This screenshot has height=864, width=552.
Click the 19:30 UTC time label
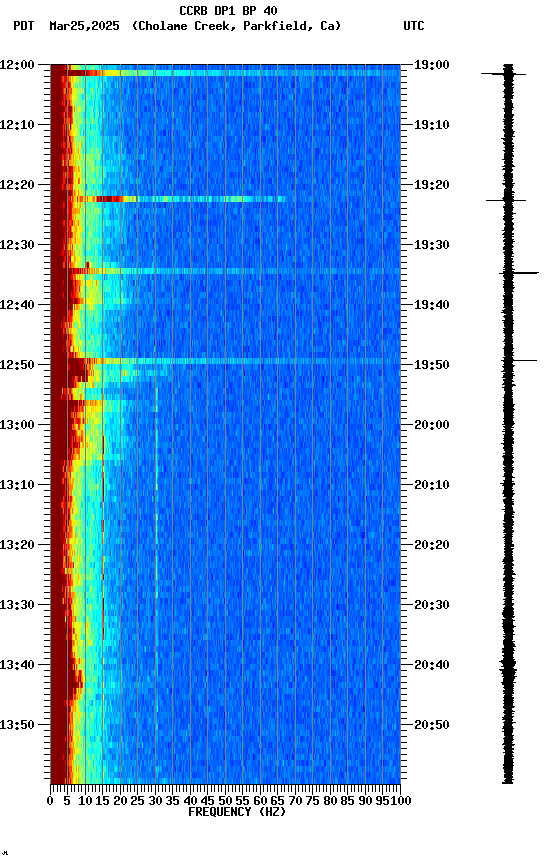[432, 245]
